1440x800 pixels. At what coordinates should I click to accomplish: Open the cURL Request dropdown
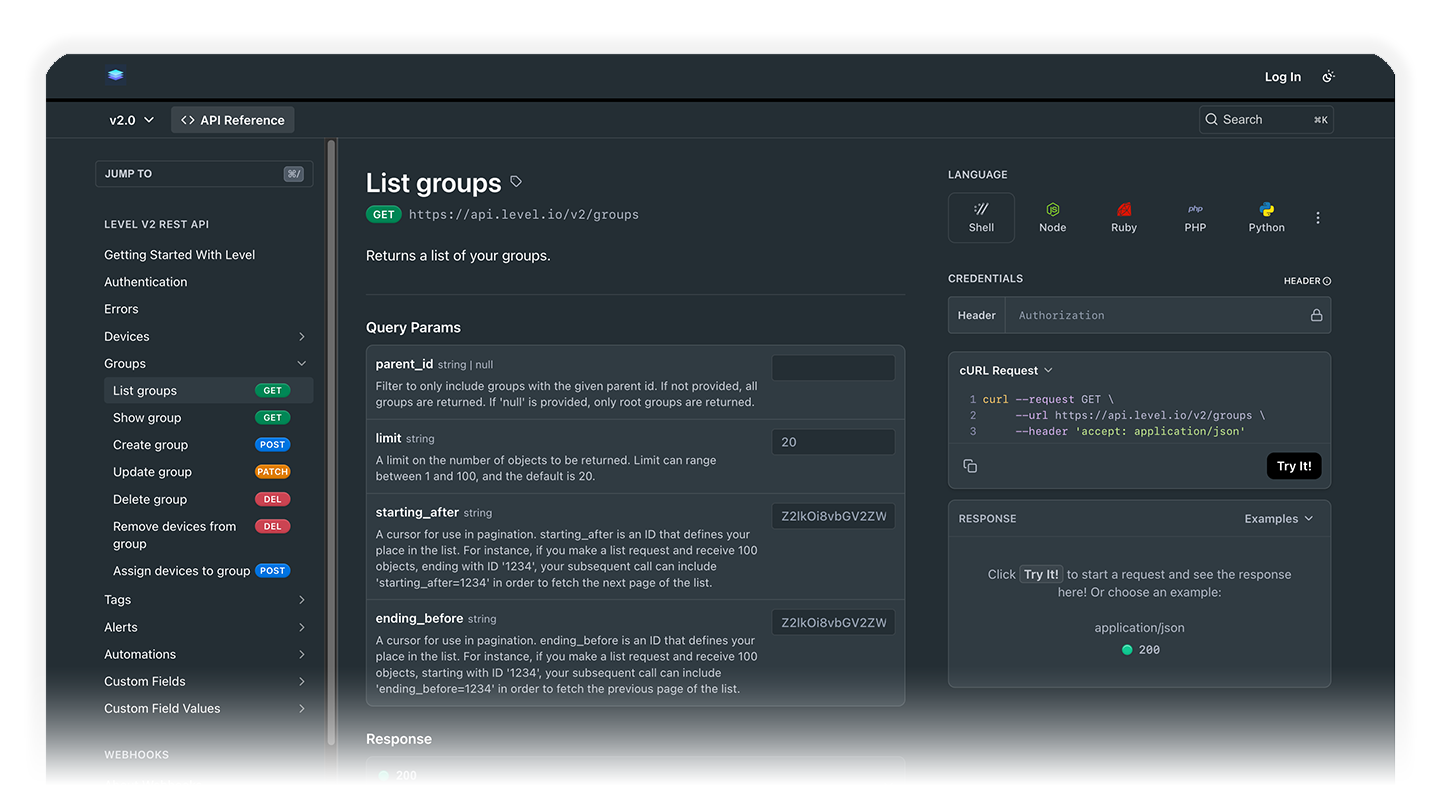pyautogui.click(x=1006, y=370)
